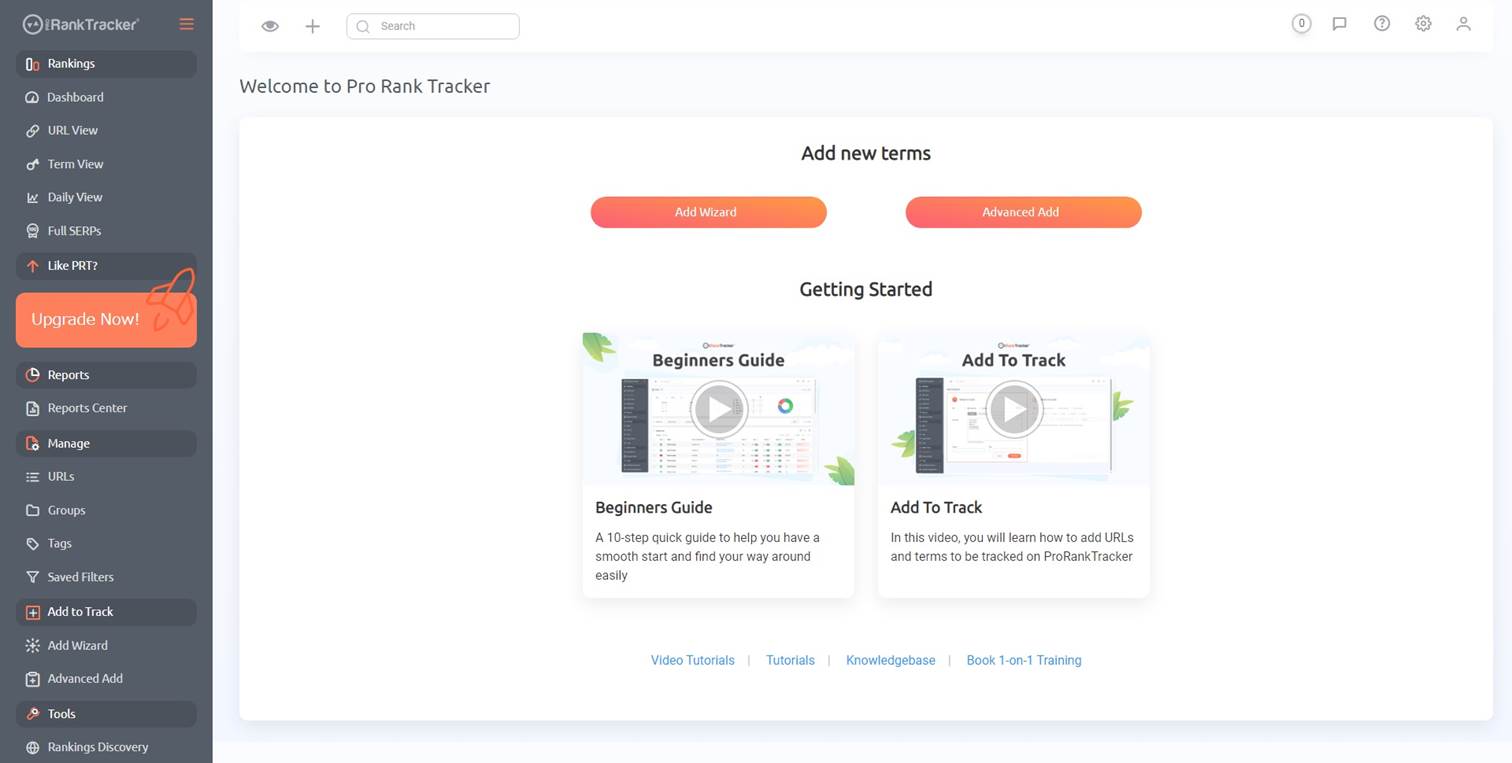This screenshot has height=763, width=1512.
Task: Click the orange Advanced Add button
Action: [x=1023, y=212]
